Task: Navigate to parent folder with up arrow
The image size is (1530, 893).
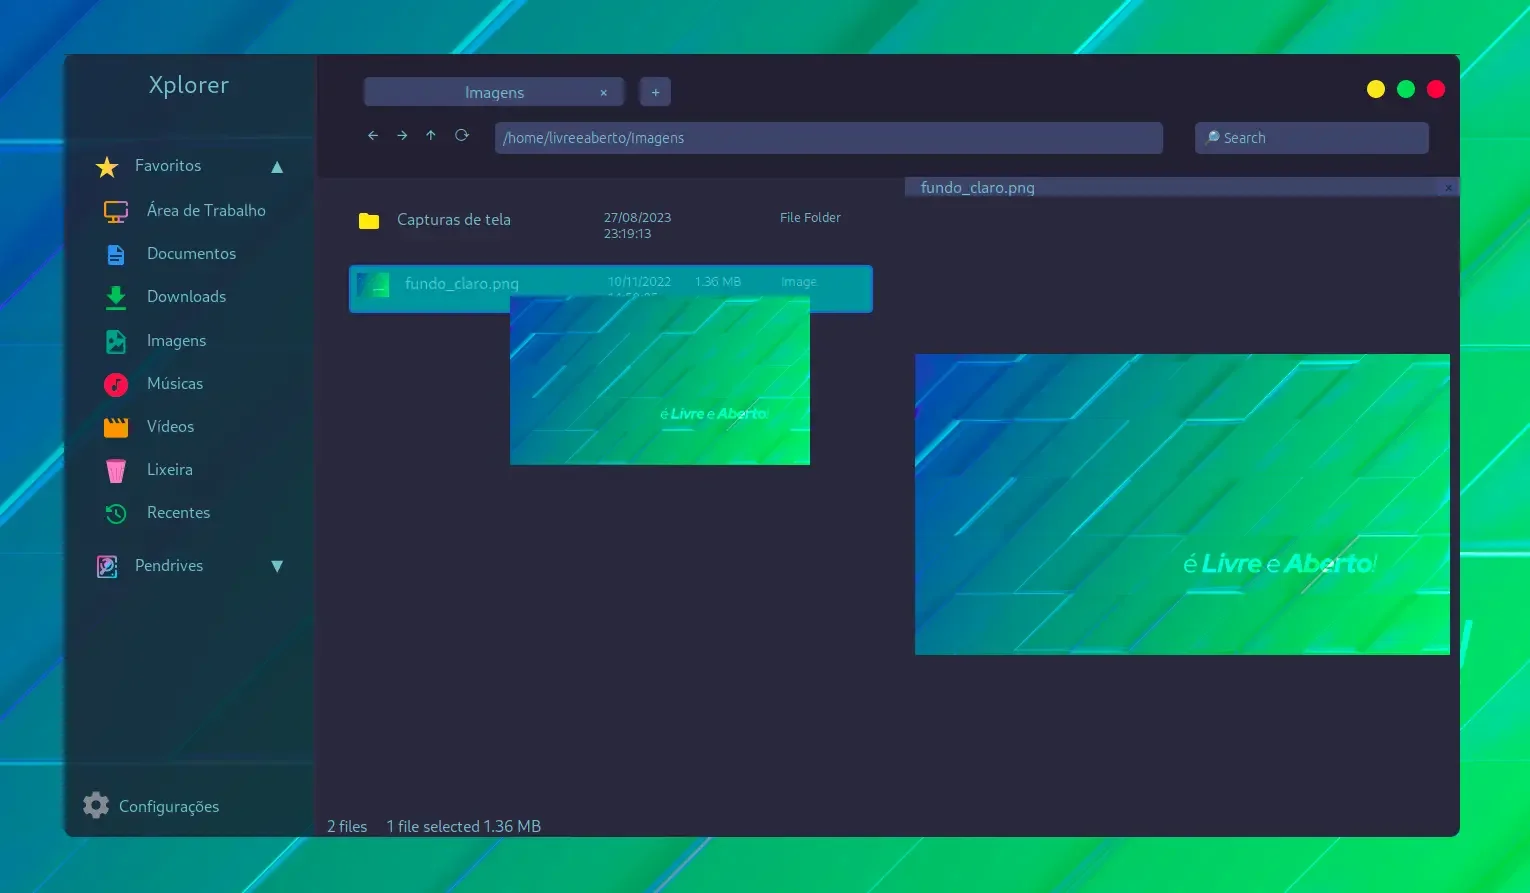Action: pyautogui.click(x=431, y=136)
